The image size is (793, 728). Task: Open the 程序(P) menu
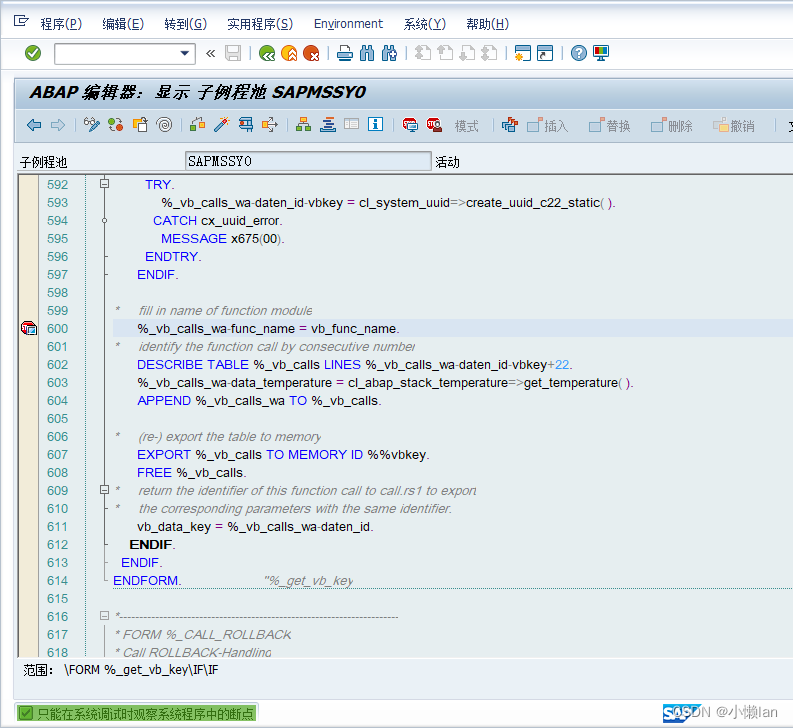[61, 24]
